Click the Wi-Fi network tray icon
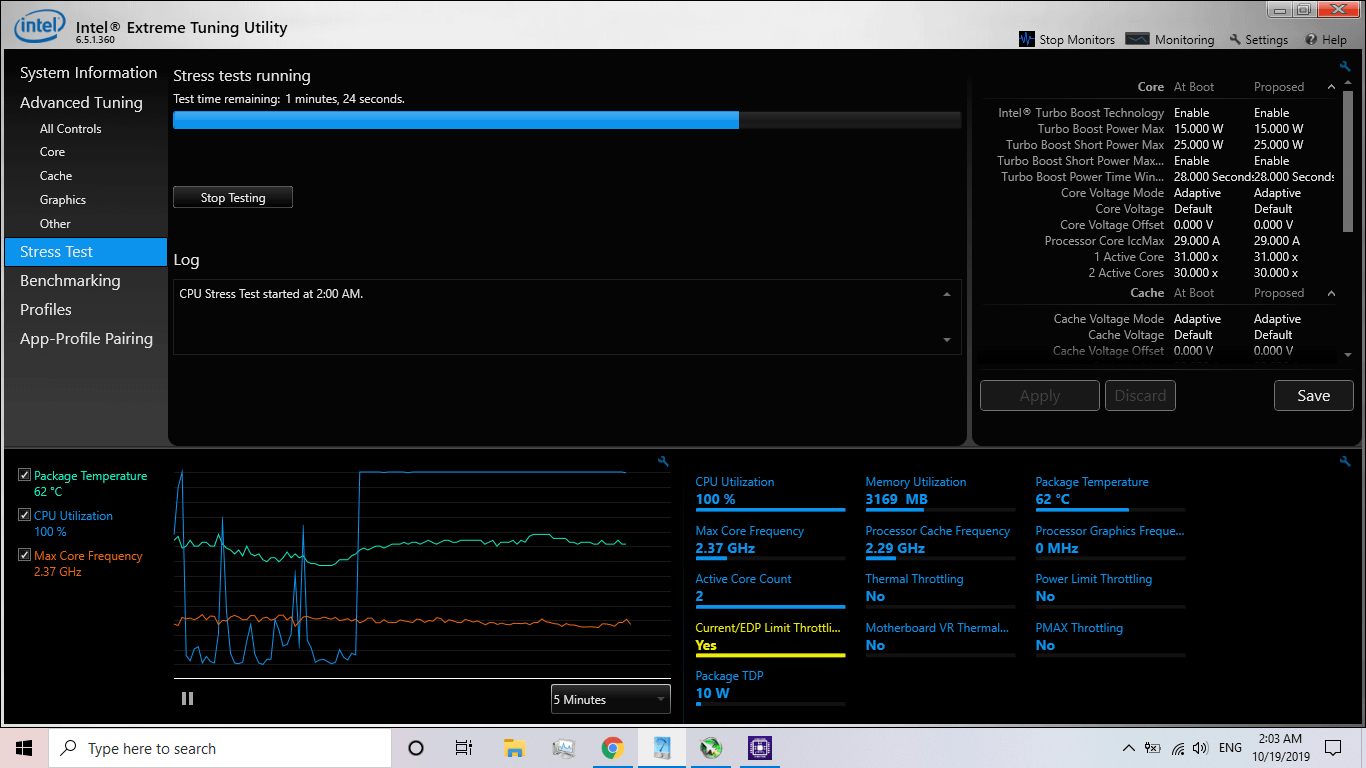Image resolution: width=1366 pixels, height=768 pixels. point(1177,748)
